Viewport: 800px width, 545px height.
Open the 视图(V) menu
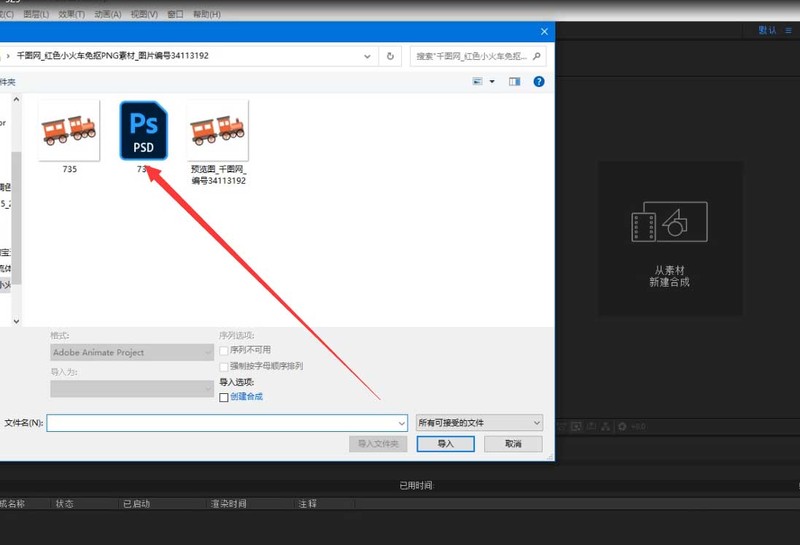144,14
